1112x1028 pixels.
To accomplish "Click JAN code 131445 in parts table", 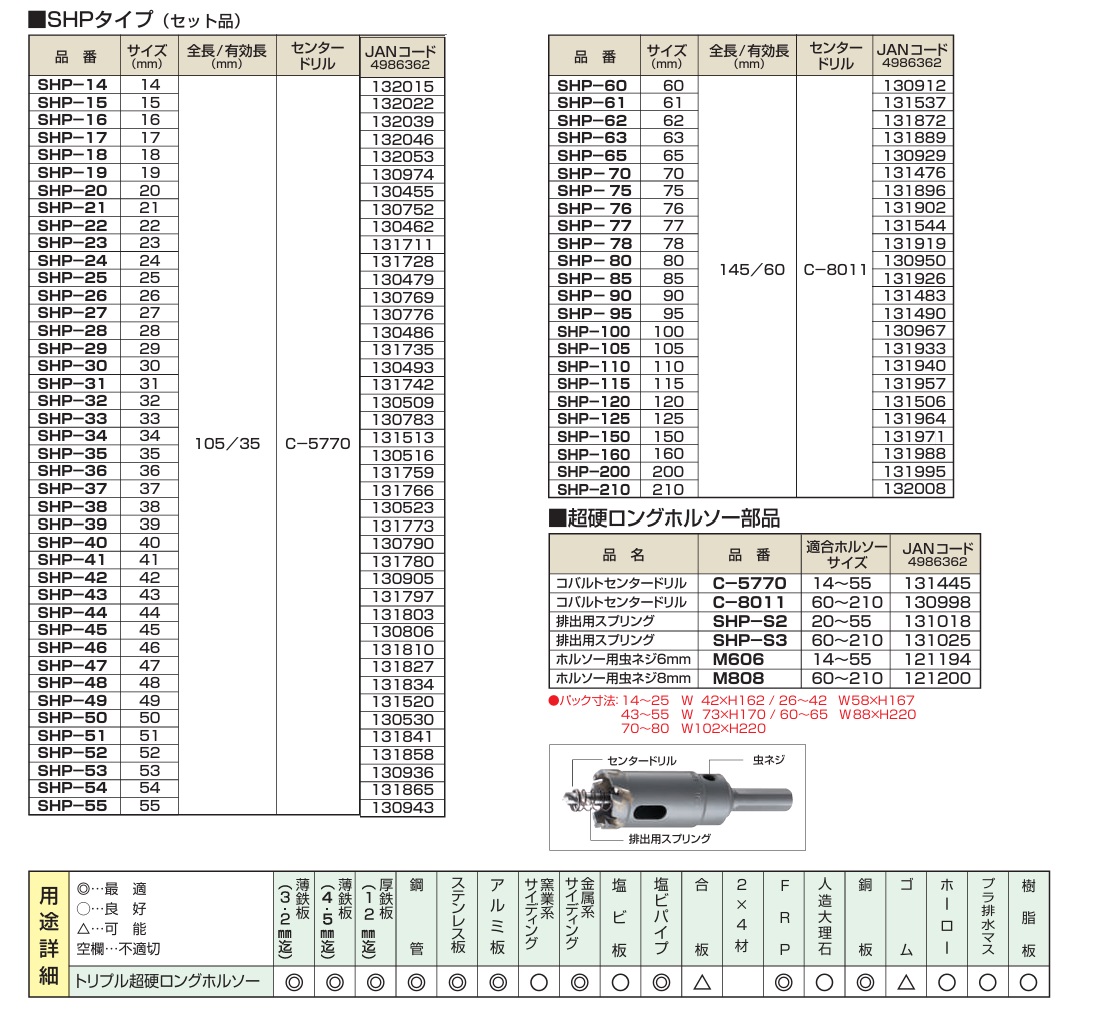I will [937, 583].
